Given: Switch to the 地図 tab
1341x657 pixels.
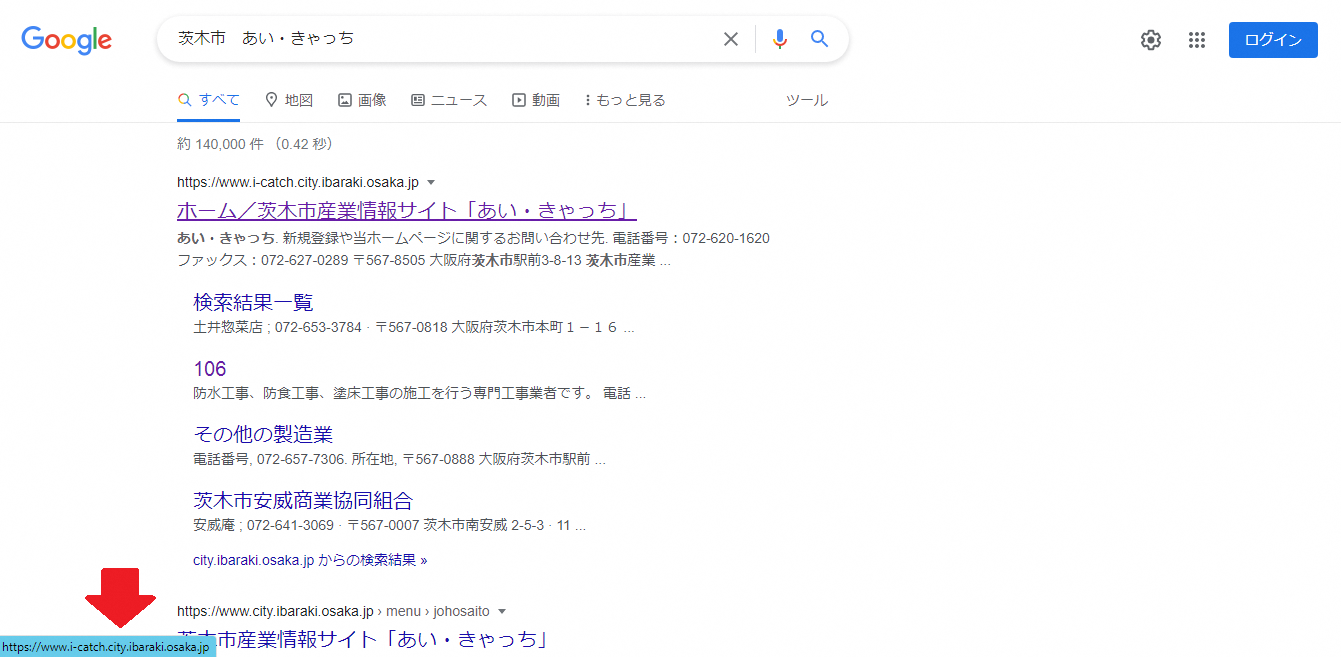Looking at the screenshot, I should (289, 100).
